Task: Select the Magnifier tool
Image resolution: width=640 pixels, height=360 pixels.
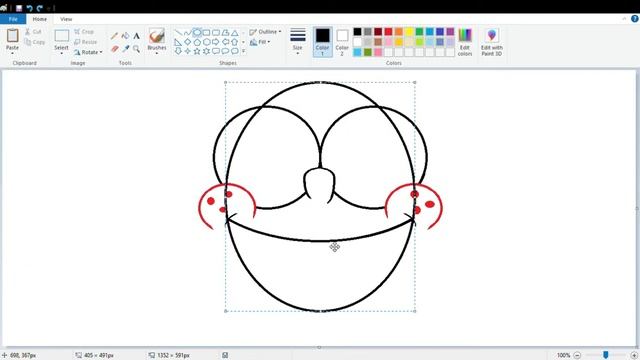Action: coord(136,49)
